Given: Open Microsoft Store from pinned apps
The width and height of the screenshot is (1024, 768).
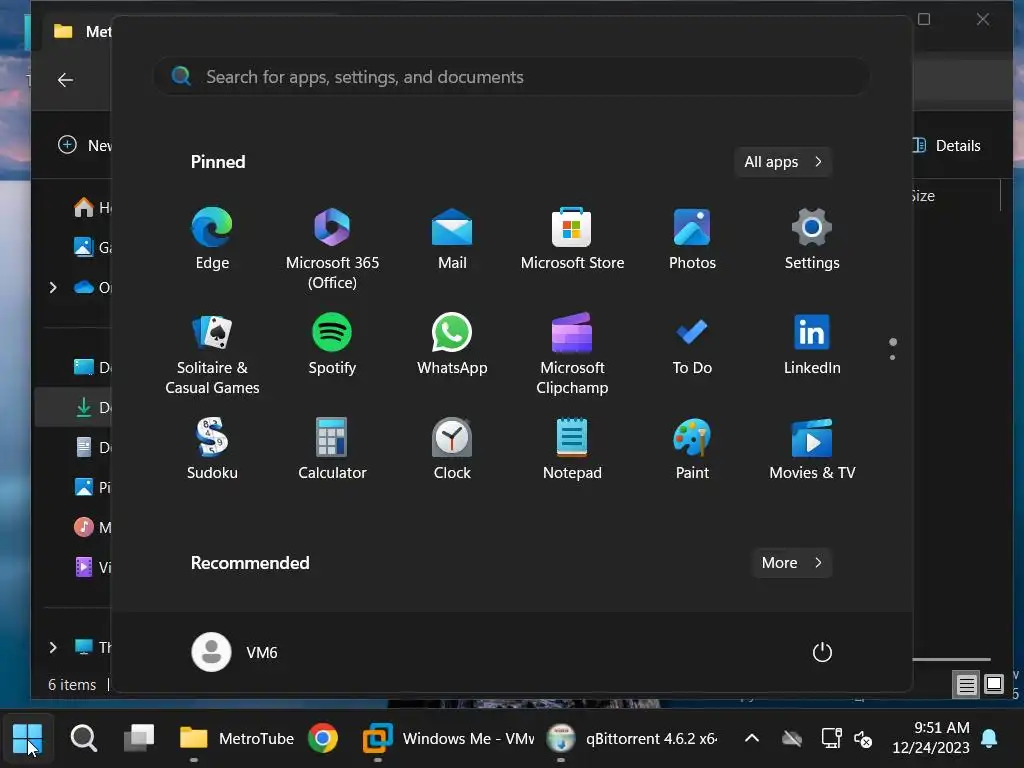Looking at the screenshot, I should coord(572,238).
